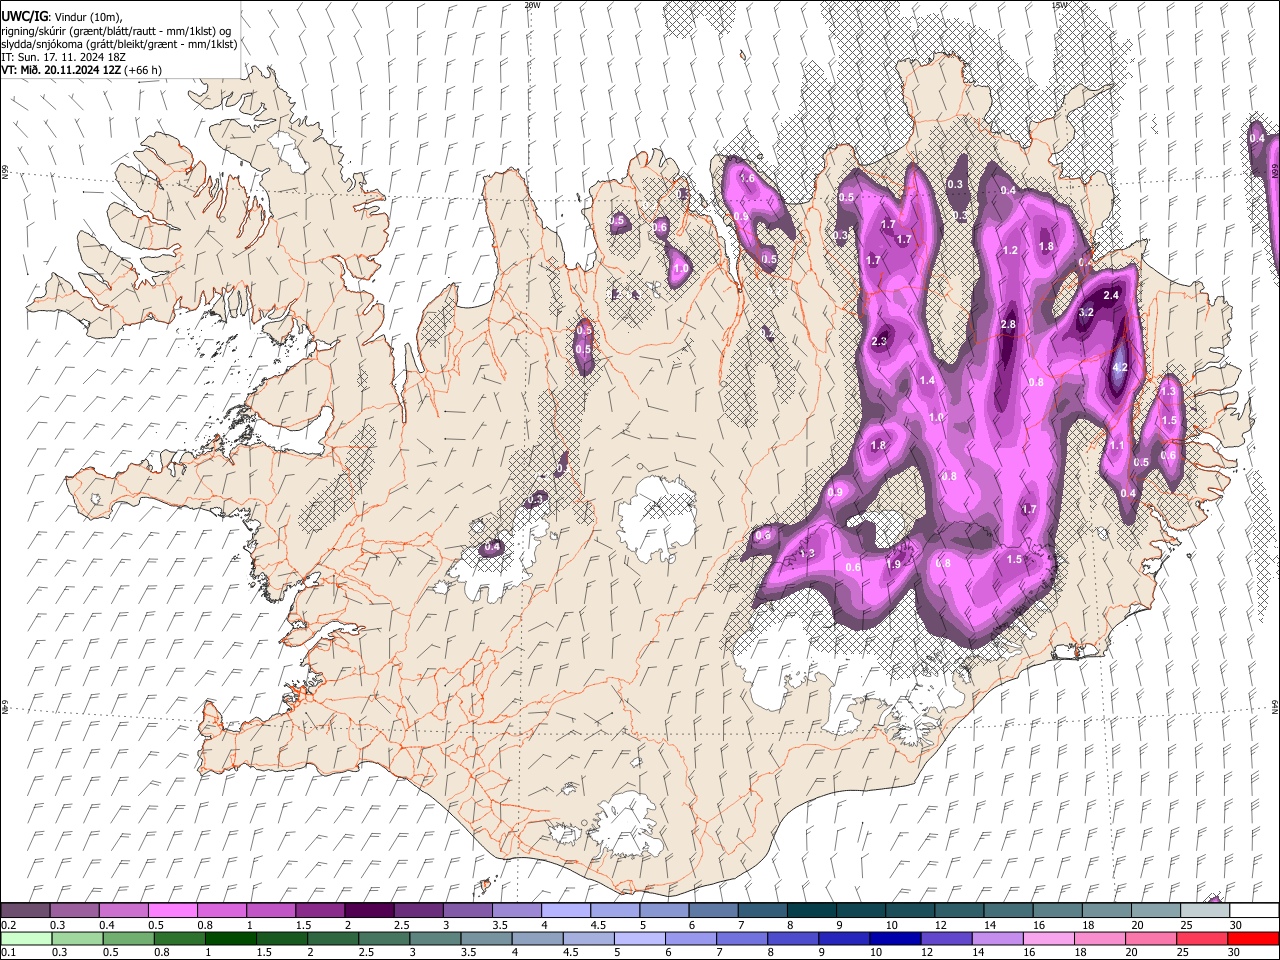Image resolution: width=1280 pixels, height=960 pixels.
Task: Click the "20W" longitude label
Action: (x=532, y=5)
